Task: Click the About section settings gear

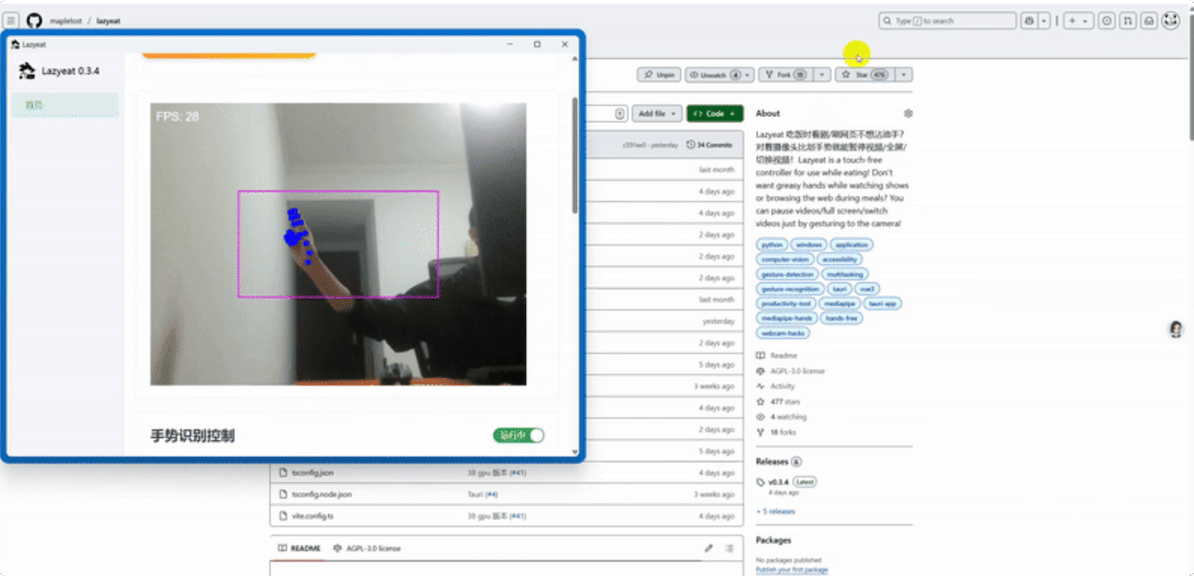Action: click(x=908, y=114)
